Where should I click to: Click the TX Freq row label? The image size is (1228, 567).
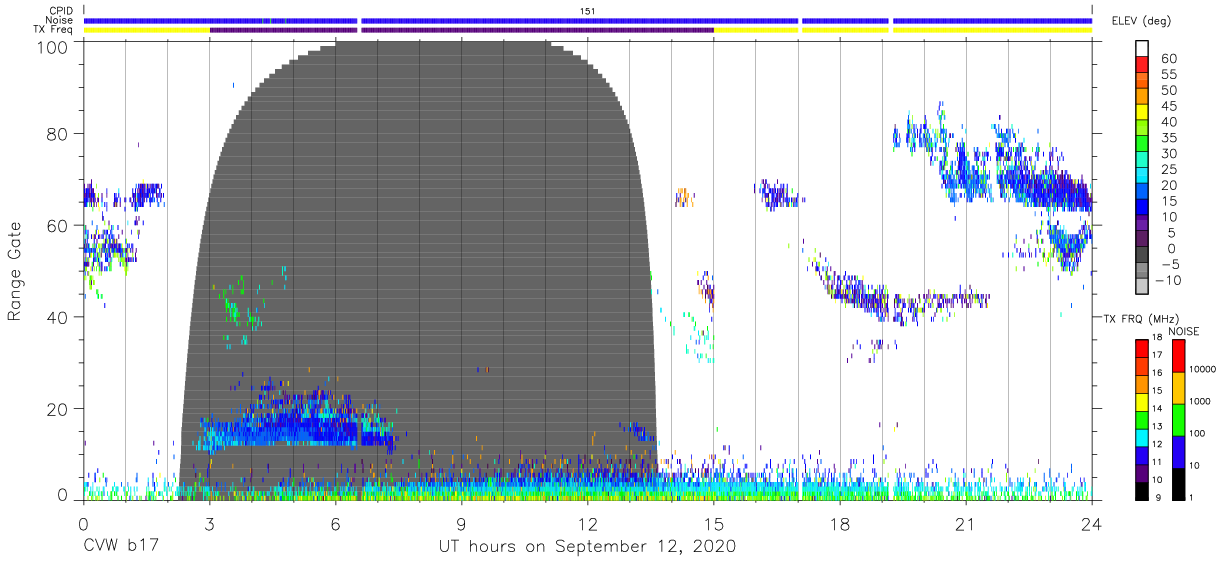[x=55, y=30]
